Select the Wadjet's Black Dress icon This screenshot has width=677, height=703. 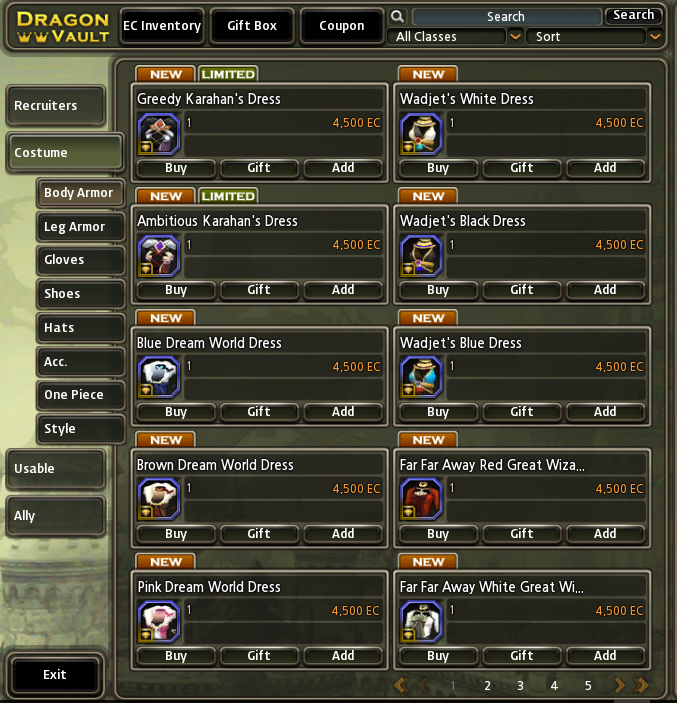(x=421, y=256)
